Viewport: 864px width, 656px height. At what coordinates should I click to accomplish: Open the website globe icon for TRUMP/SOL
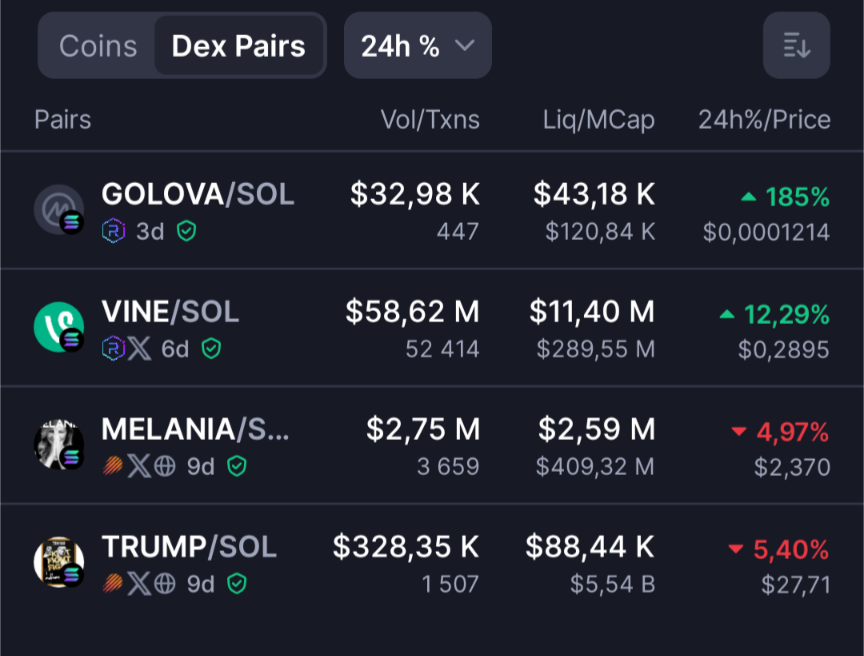(x=165, y=583)
